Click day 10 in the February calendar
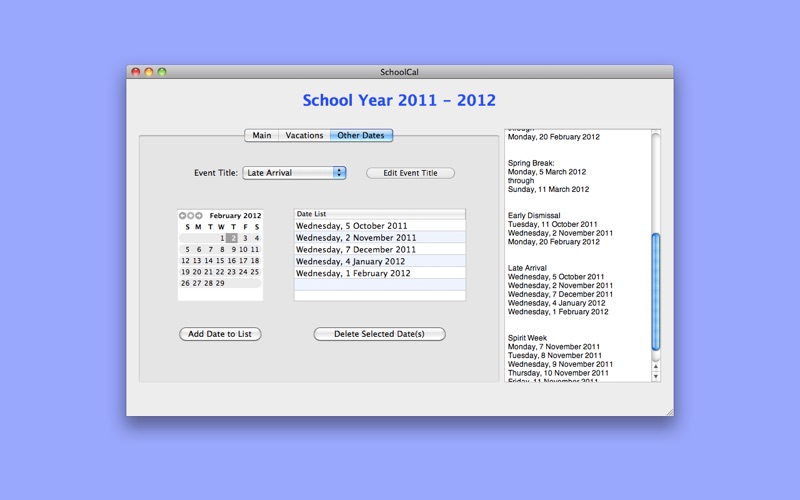Image resolution: width=800 pixels, height=500 pixels. [x=243, y=249]
